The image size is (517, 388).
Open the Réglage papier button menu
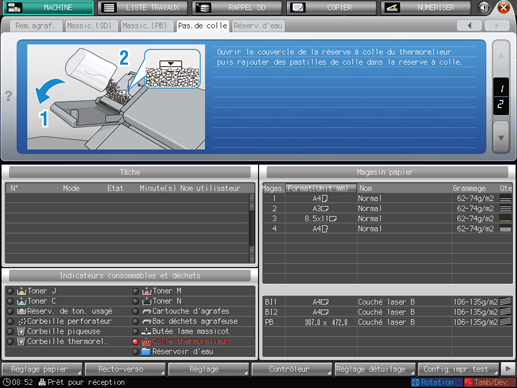coord(42,369)
